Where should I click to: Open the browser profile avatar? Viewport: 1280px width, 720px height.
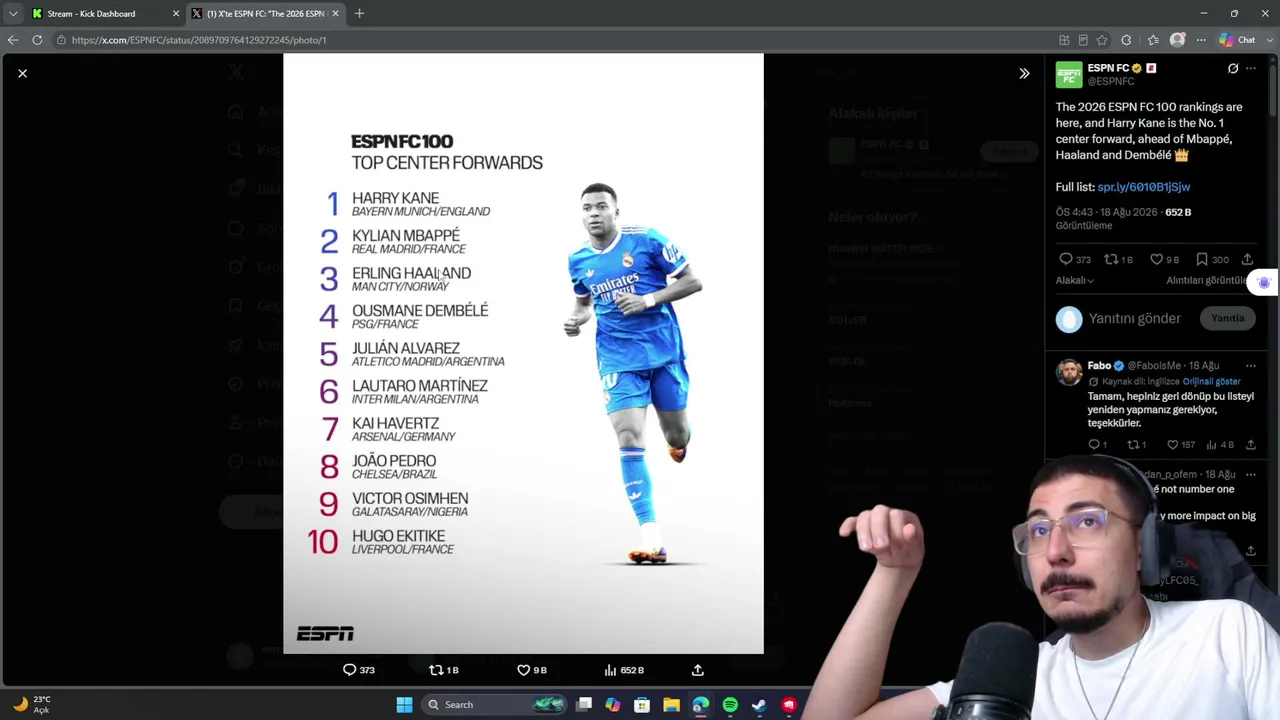click(1178, 40)
